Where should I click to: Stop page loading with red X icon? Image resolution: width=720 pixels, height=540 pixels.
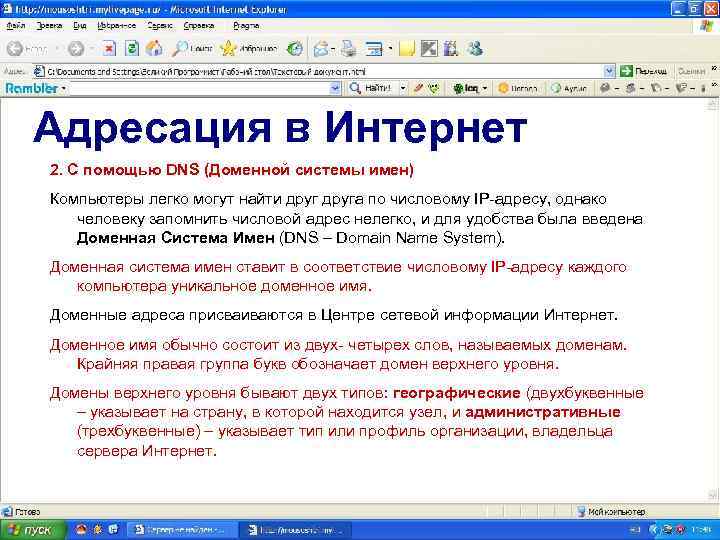click(109, 48)
